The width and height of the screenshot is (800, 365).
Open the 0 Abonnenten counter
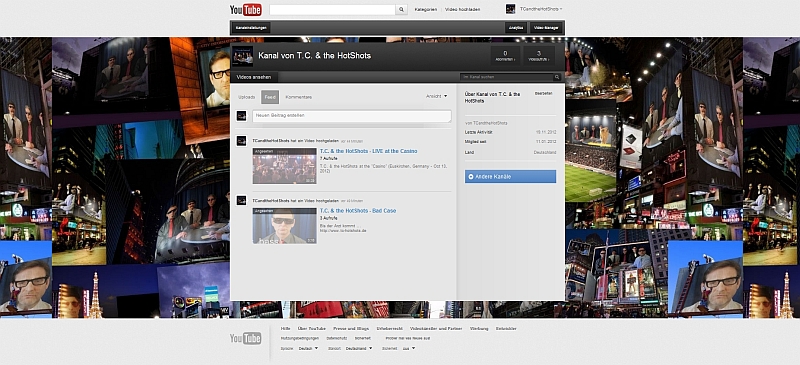click(x=505, y=56)
